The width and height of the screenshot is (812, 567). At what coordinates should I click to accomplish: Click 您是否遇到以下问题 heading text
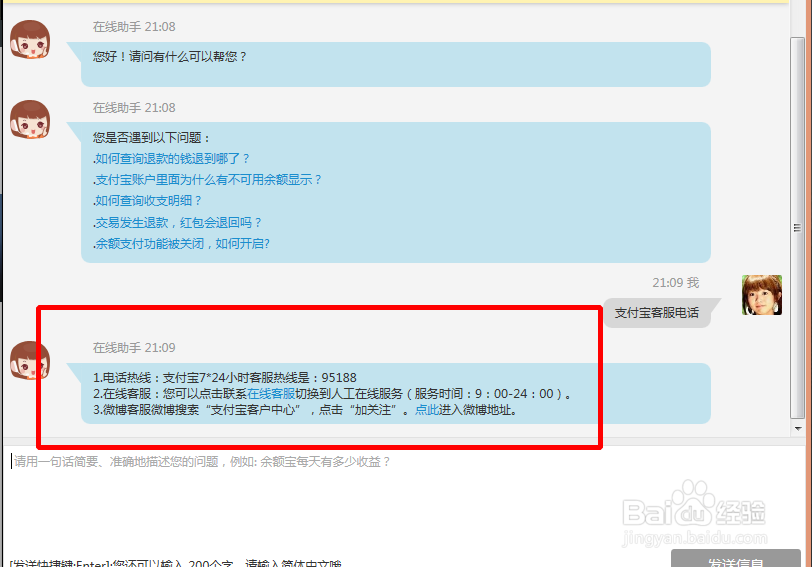click(x=152, y=138)
